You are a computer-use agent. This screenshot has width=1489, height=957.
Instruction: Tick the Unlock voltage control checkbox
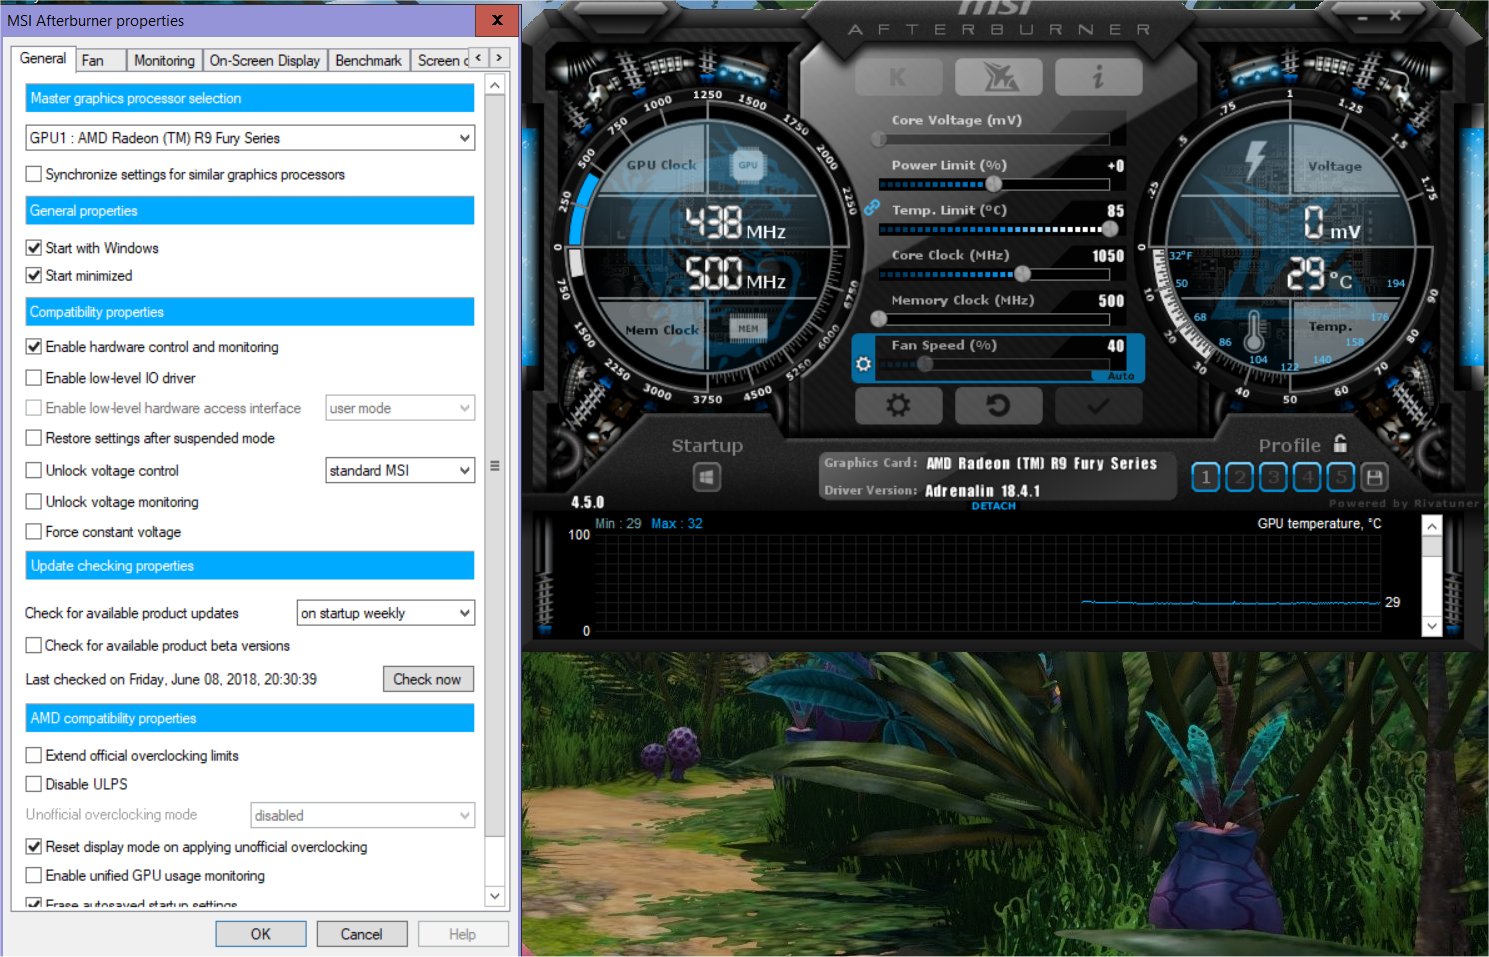tap(34, 471)
